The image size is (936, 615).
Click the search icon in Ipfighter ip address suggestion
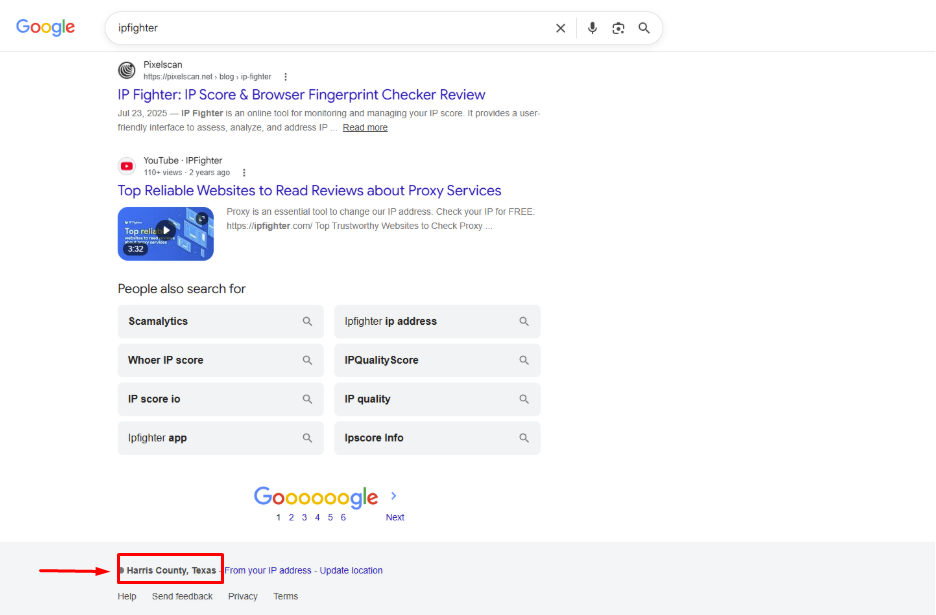coord(524,321)
